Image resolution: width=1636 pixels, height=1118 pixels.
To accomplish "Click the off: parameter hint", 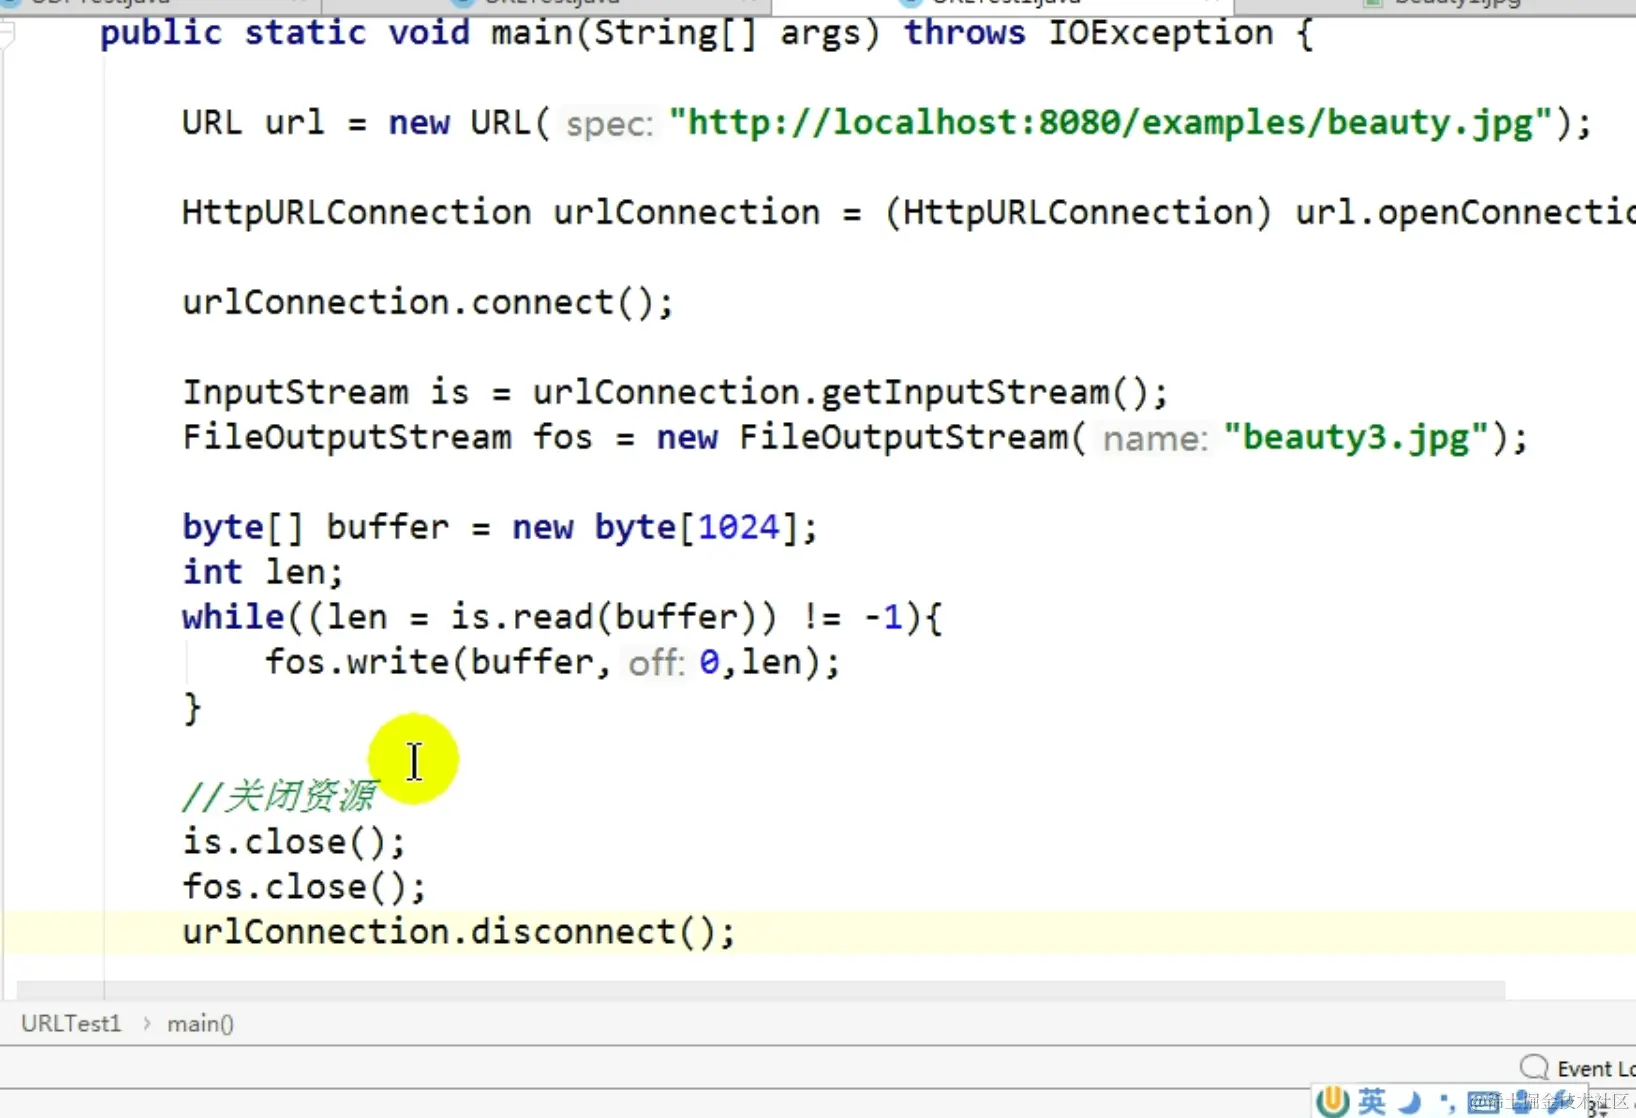I will pyautogui.click(x=656, y=663).
